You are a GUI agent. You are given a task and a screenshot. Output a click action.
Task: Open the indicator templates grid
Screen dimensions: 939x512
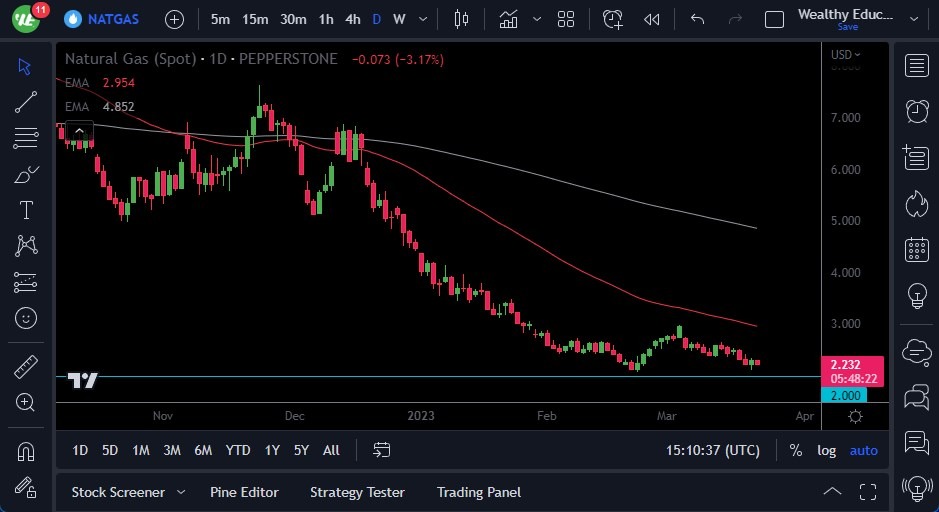(x=565, y=20)
